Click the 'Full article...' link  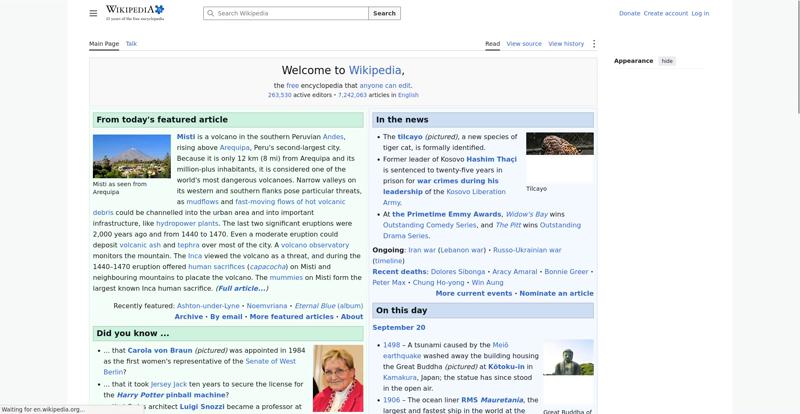tap(242, 288)
